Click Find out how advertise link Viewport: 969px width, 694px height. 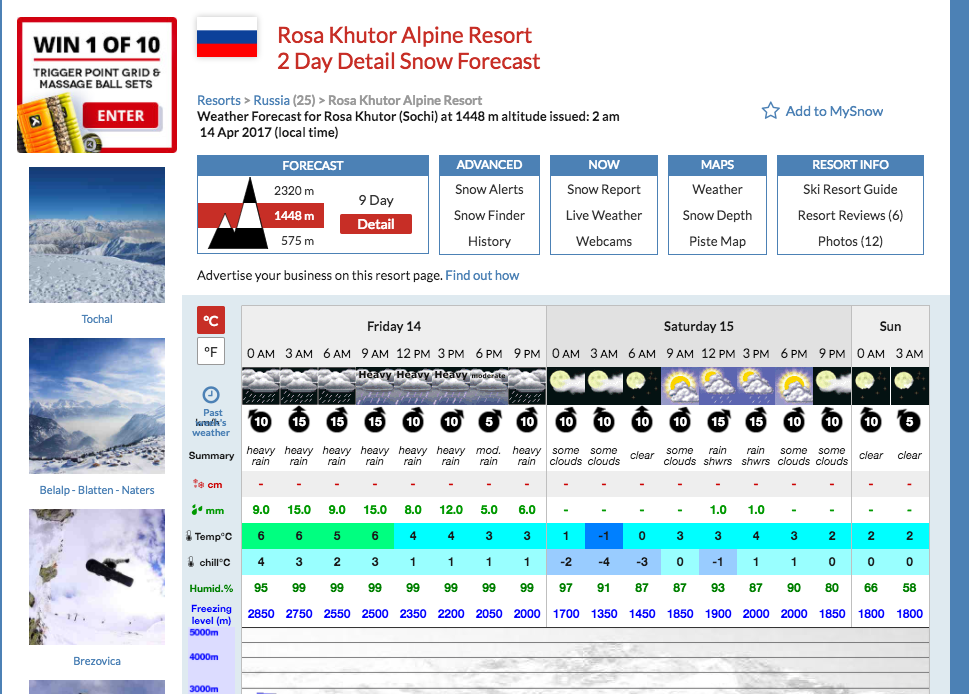(482, 276)
